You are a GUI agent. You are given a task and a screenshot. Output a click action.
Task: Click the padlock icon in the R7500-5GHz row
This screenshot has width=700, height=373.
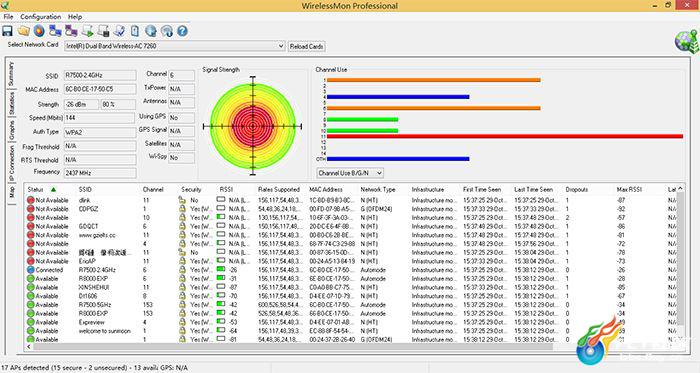pos(182,305)
